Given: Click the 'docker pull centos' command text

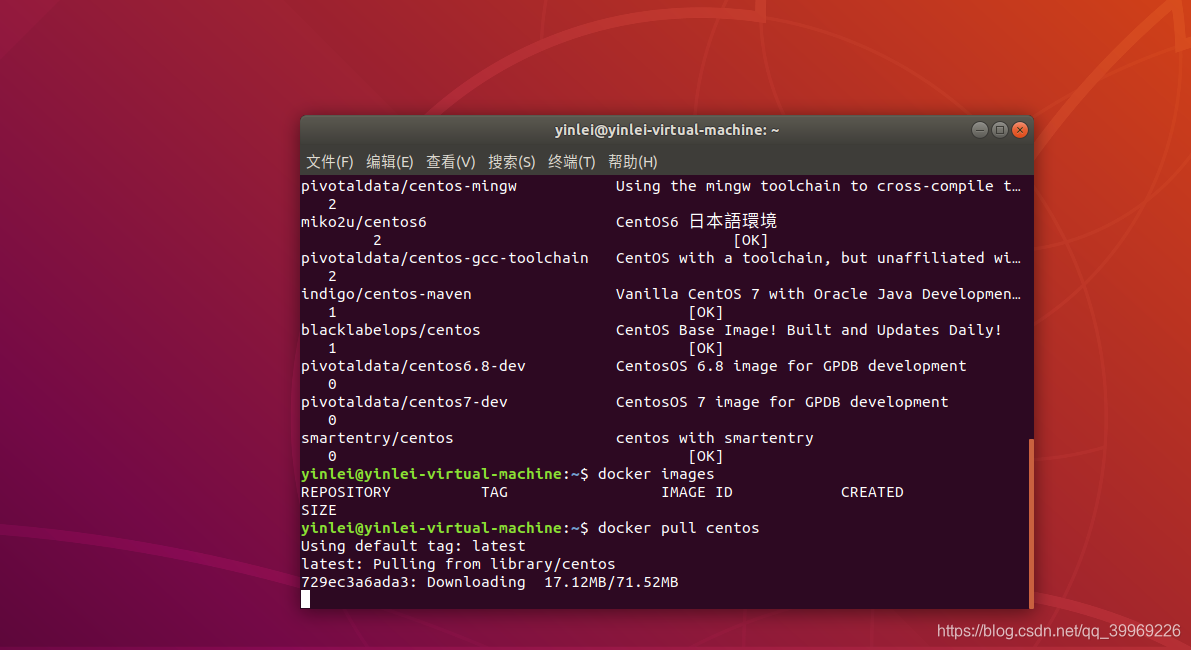Looking at the screenshot, I should (678, 528).
